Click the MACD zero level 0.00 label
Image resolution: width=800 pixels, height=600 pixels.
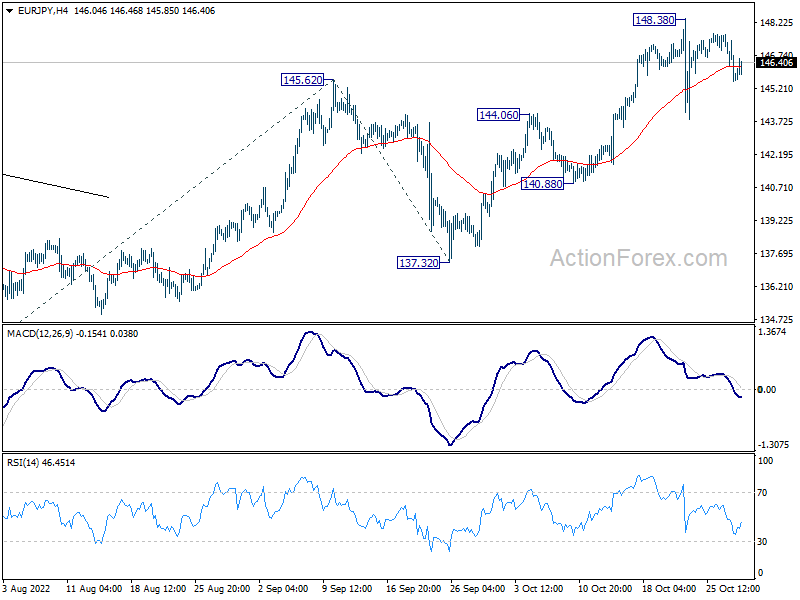767,390
